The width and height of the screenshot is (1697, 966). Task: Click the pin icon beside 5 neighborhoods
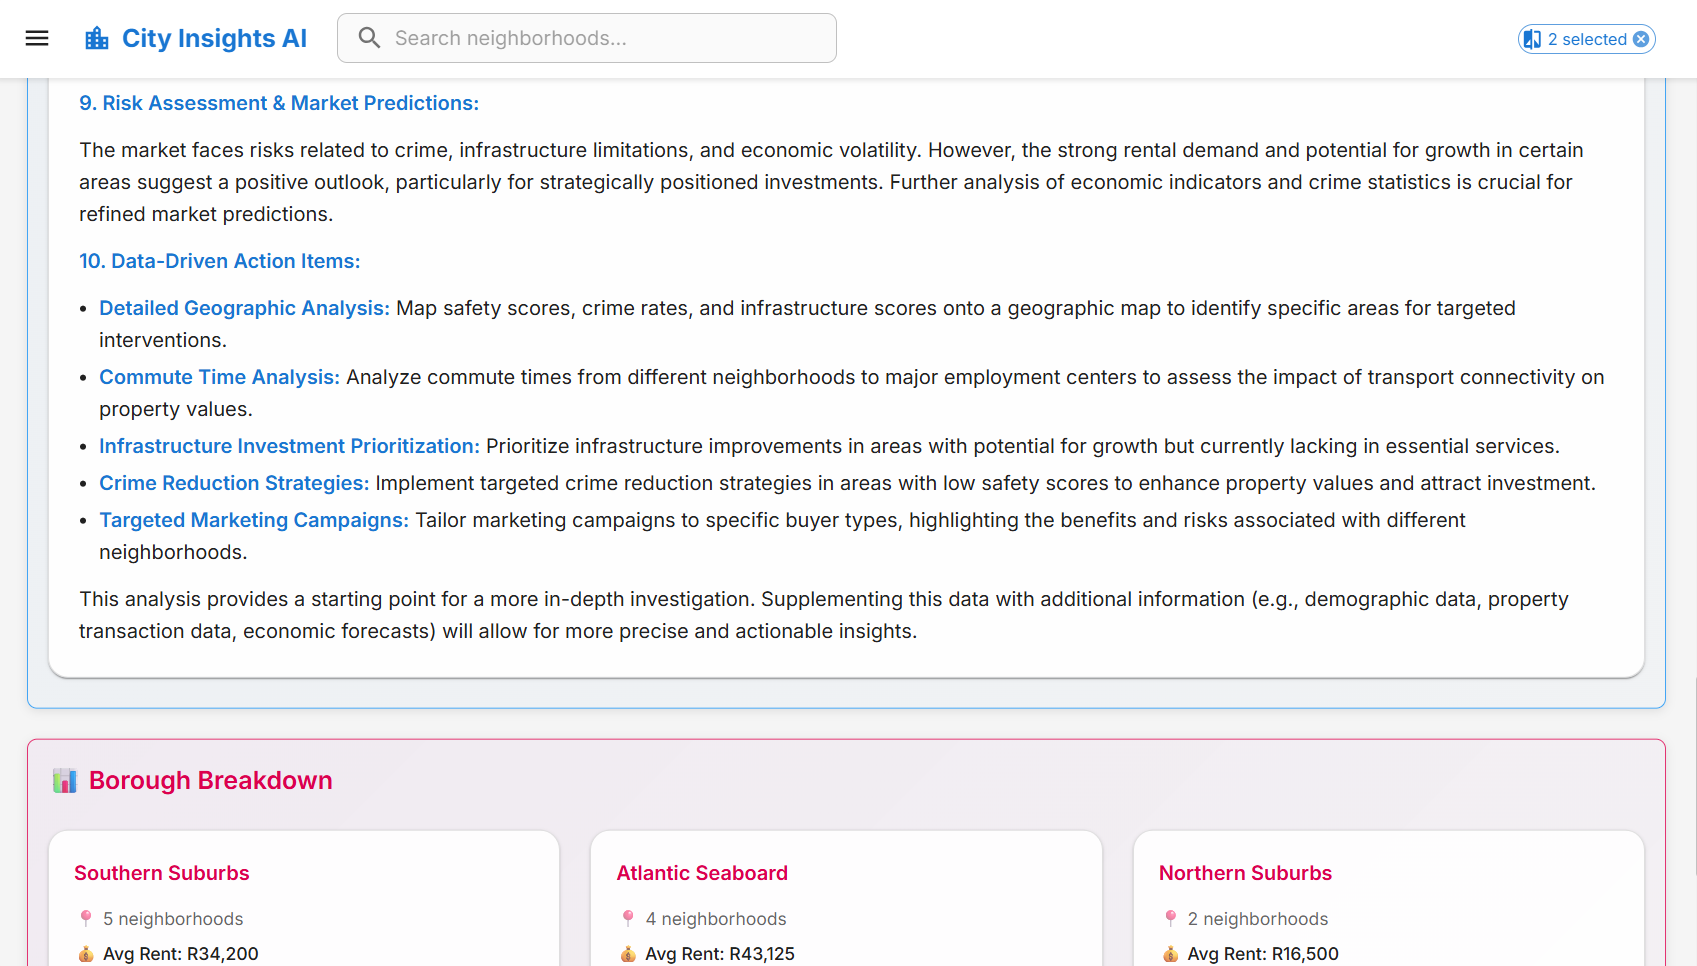click(x=86, y=918)
